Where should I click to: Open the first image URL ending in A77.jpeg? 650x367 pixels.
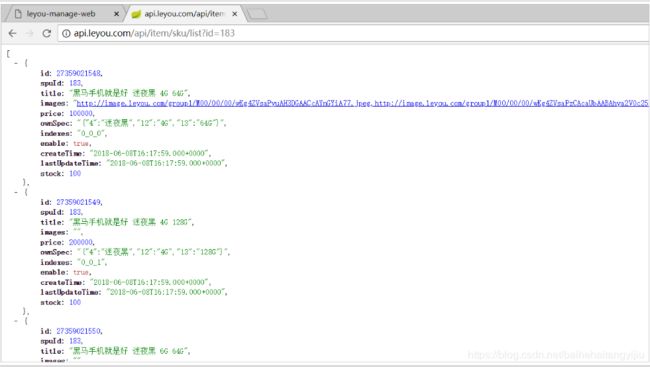[x=223, y=103]
